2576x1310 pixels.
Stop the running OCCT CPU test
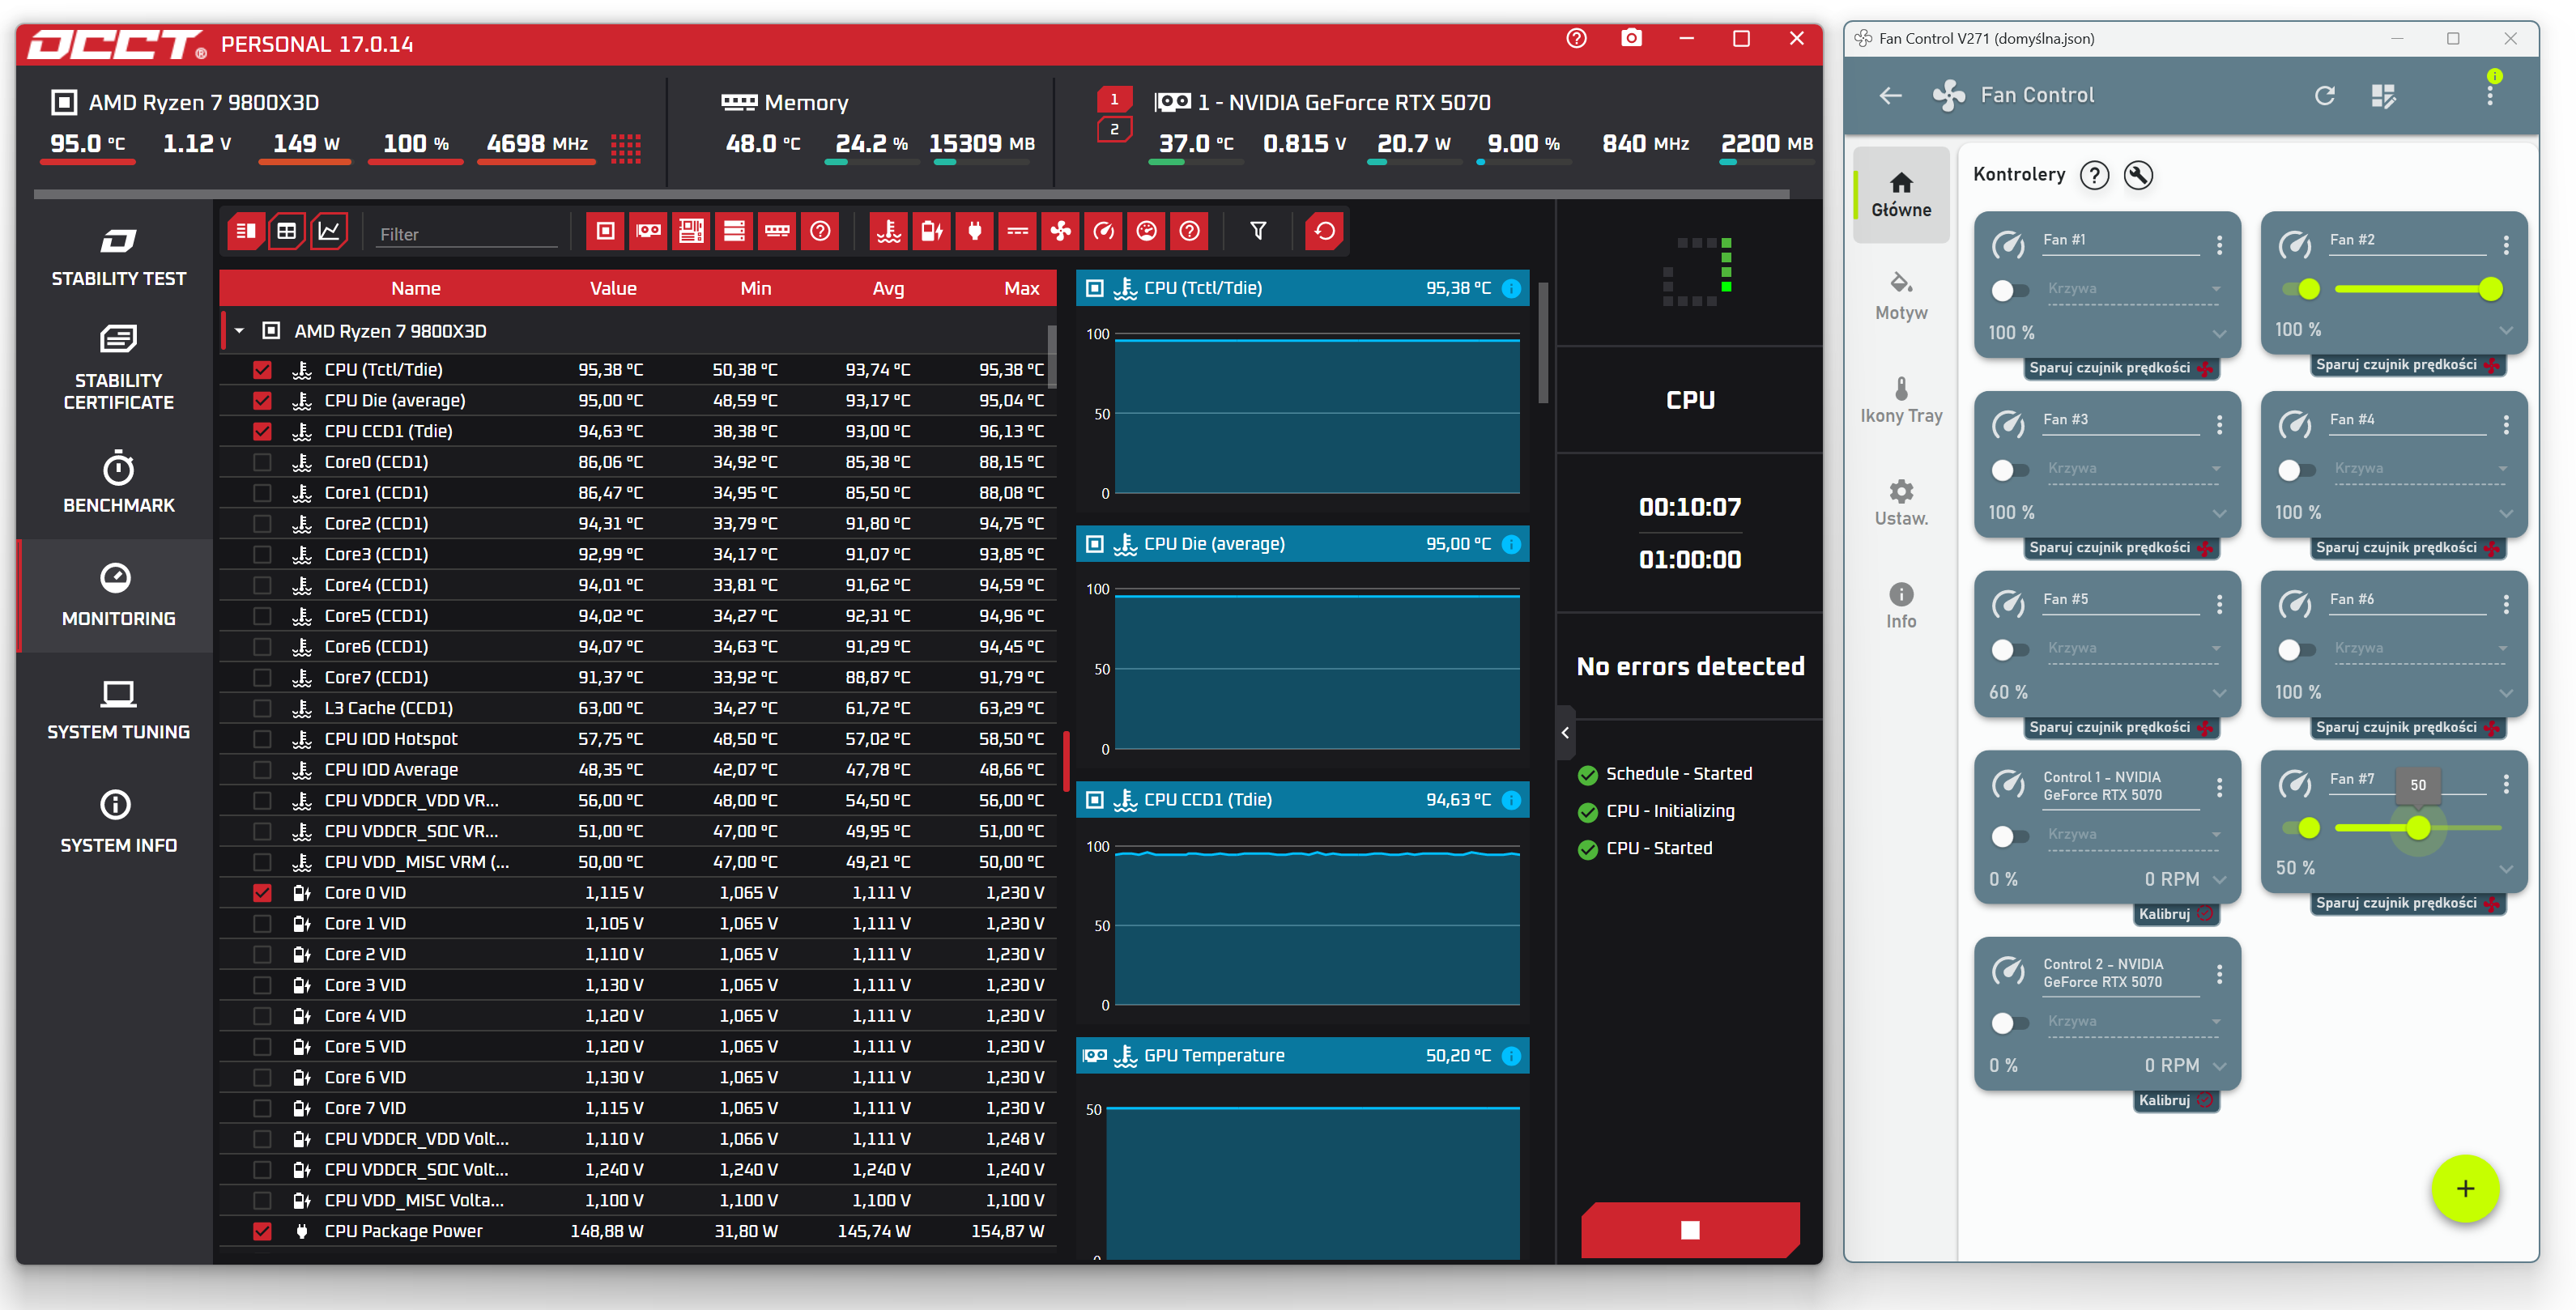1690,1230
